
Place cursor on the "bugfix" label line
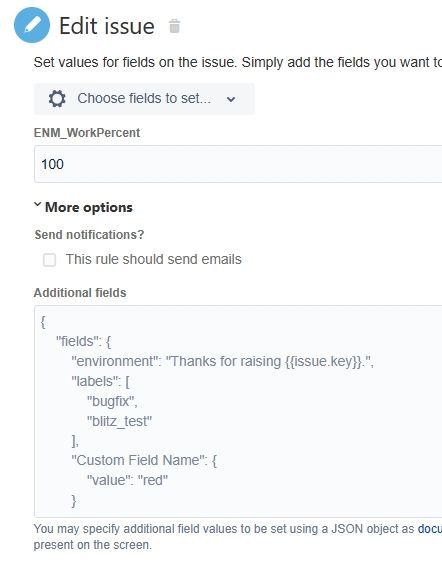coord(112,402)
